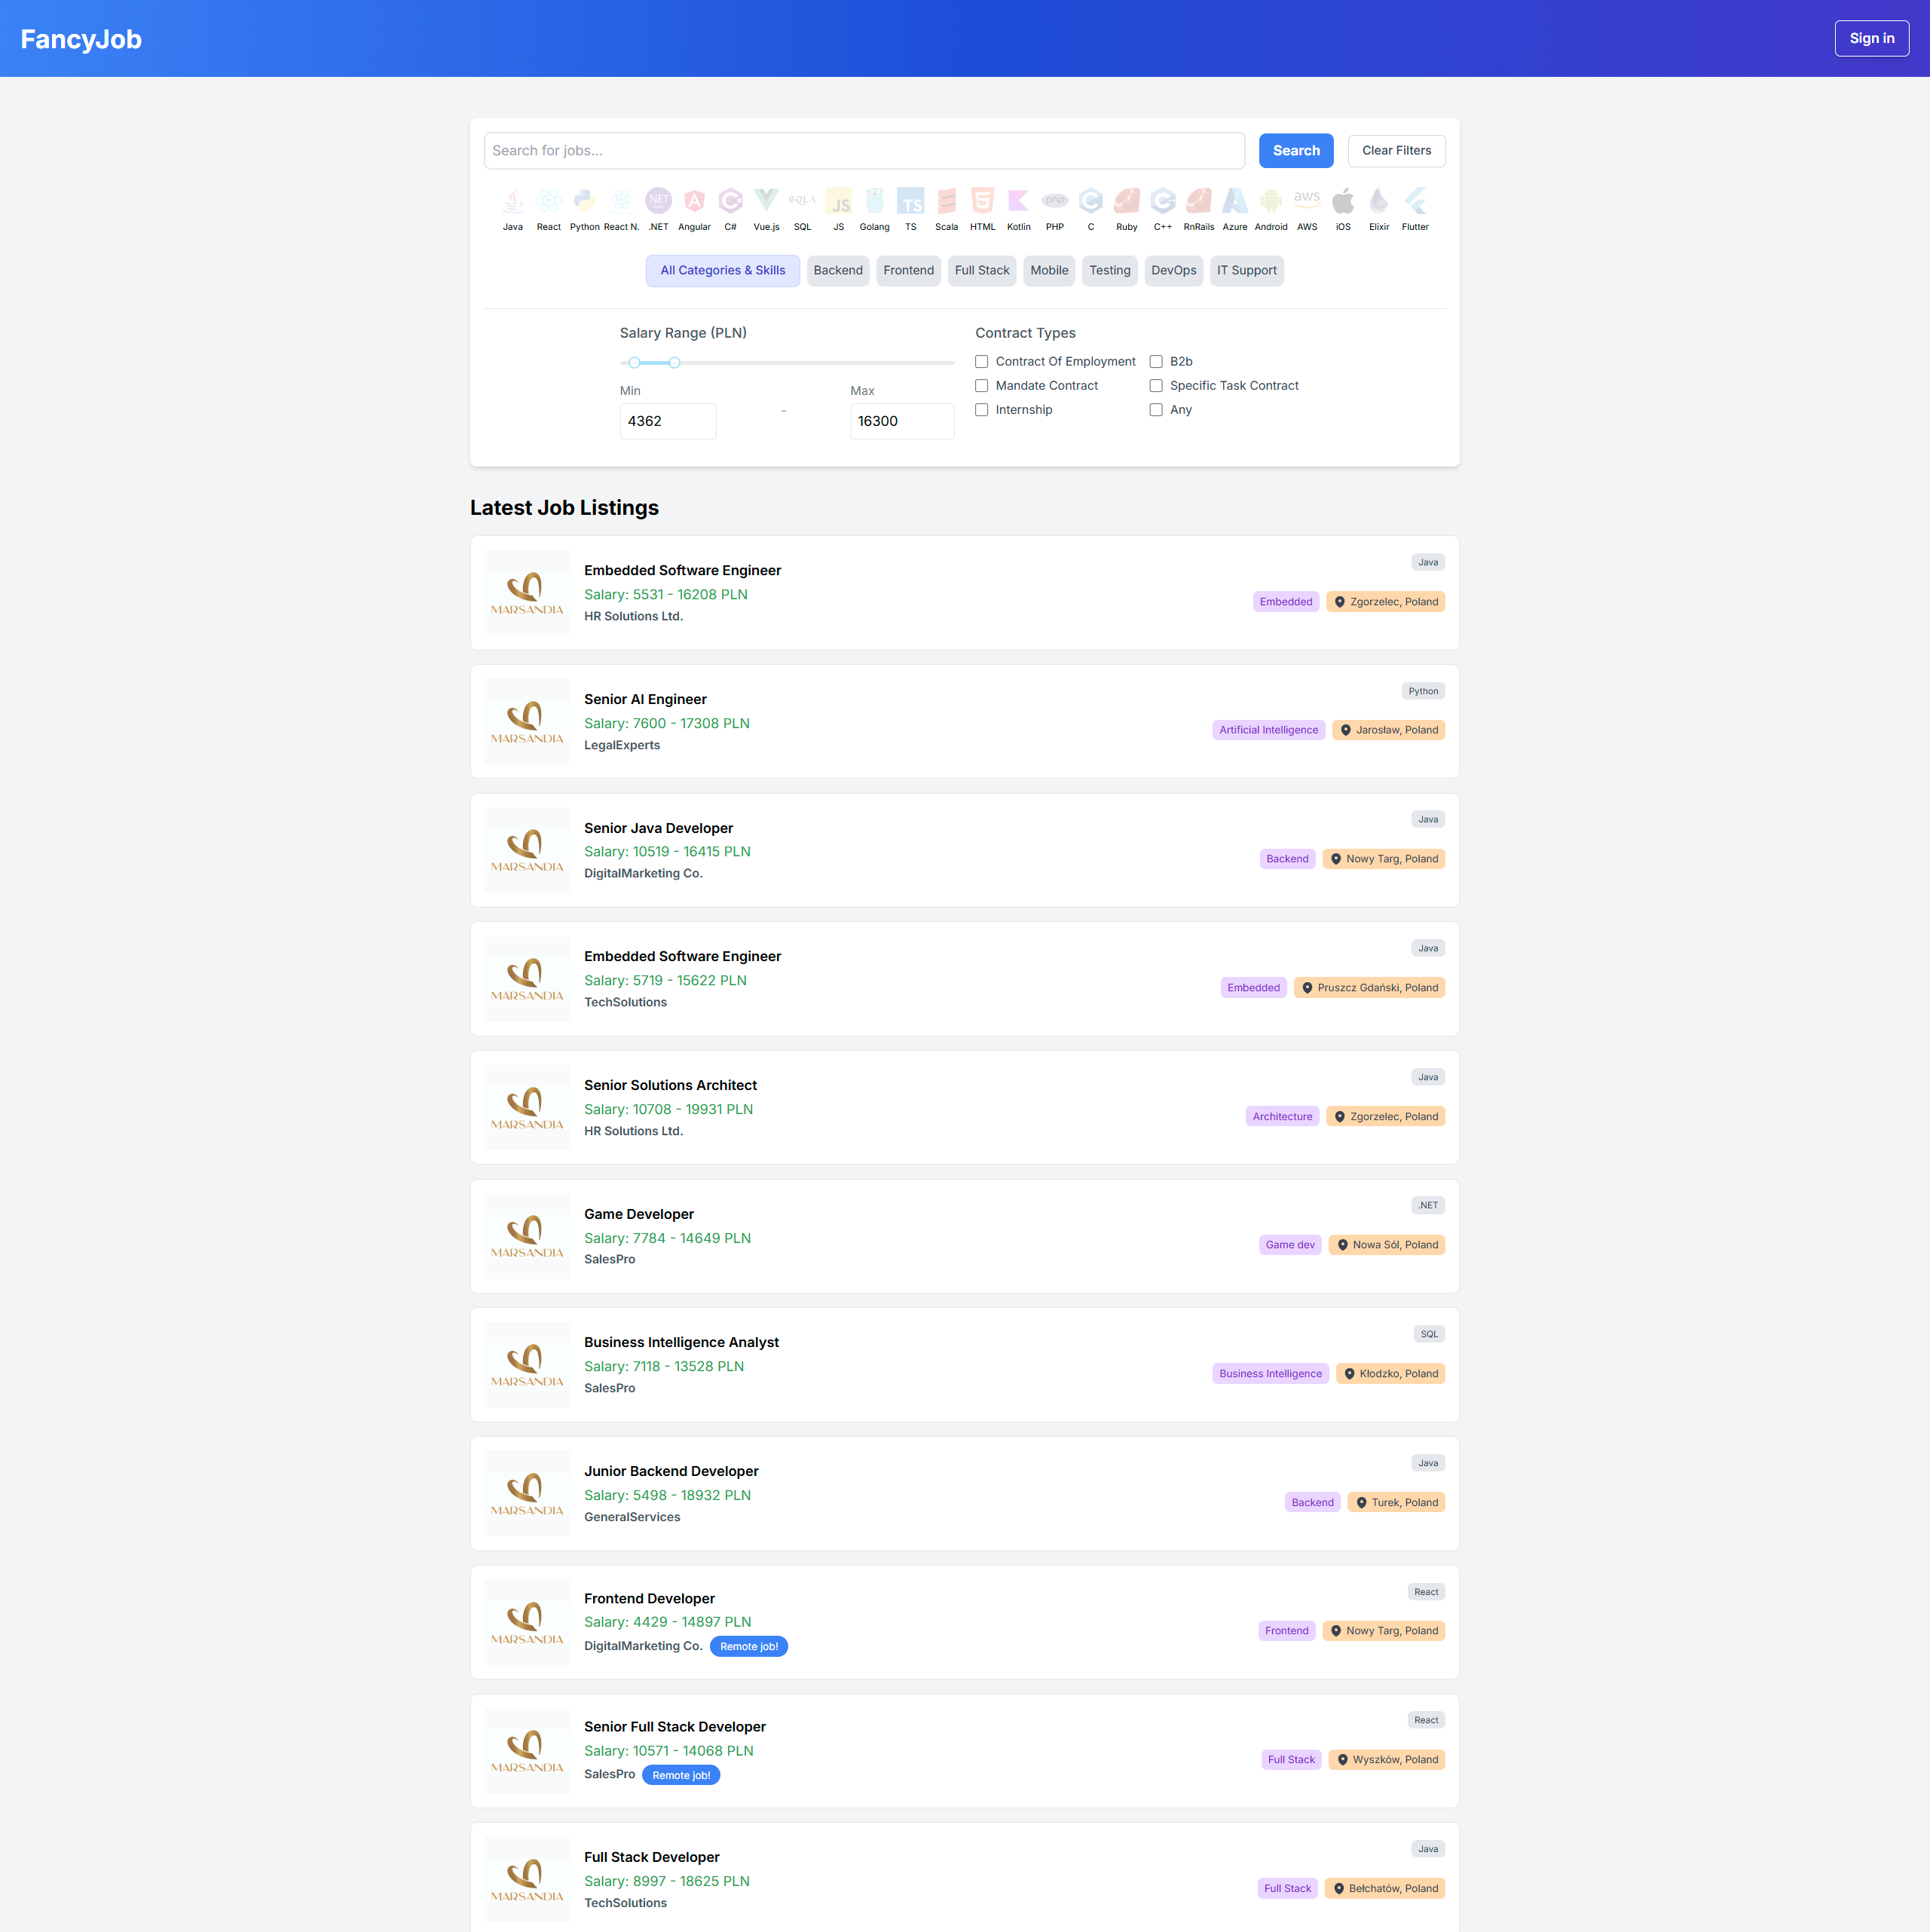Select the Android skill icon
The image size is (1930, 1932).
pos(1271,202)
